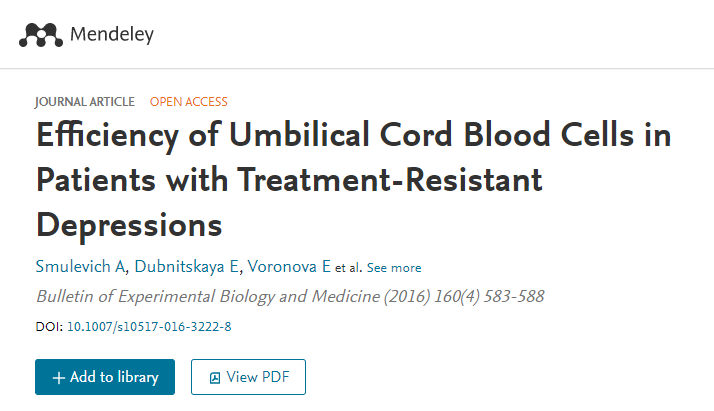Image resolution: width=714 pixels, height=411 pixels.
Task: Click the 'DOI:' label text
Action: pyautogui.click(x=49, y=326)
